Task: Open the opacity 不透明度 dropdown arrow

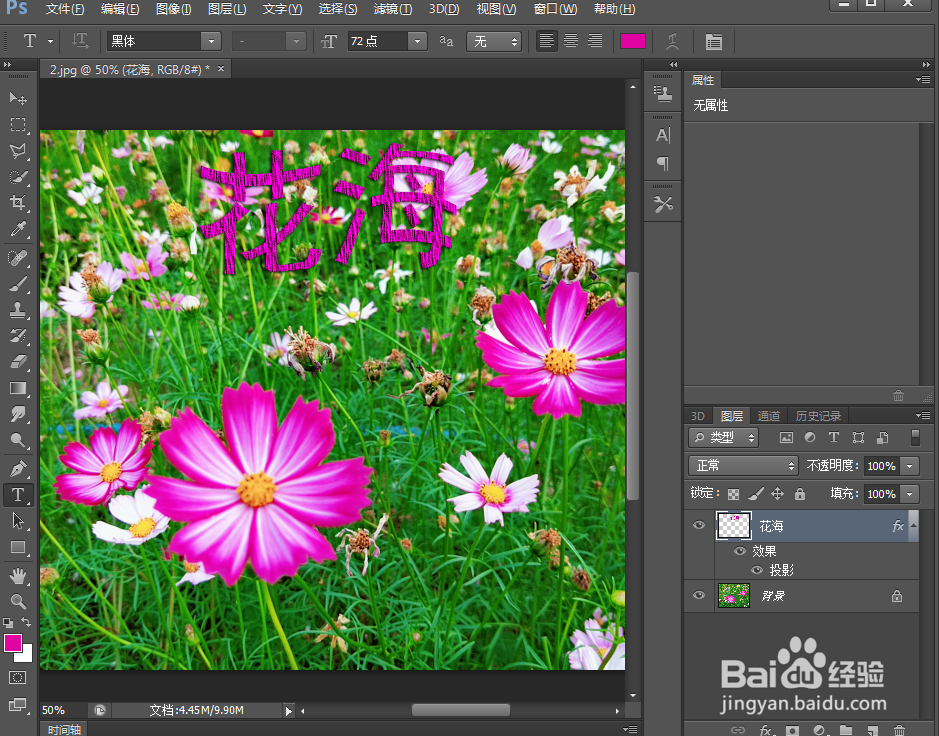Action: 910,466
